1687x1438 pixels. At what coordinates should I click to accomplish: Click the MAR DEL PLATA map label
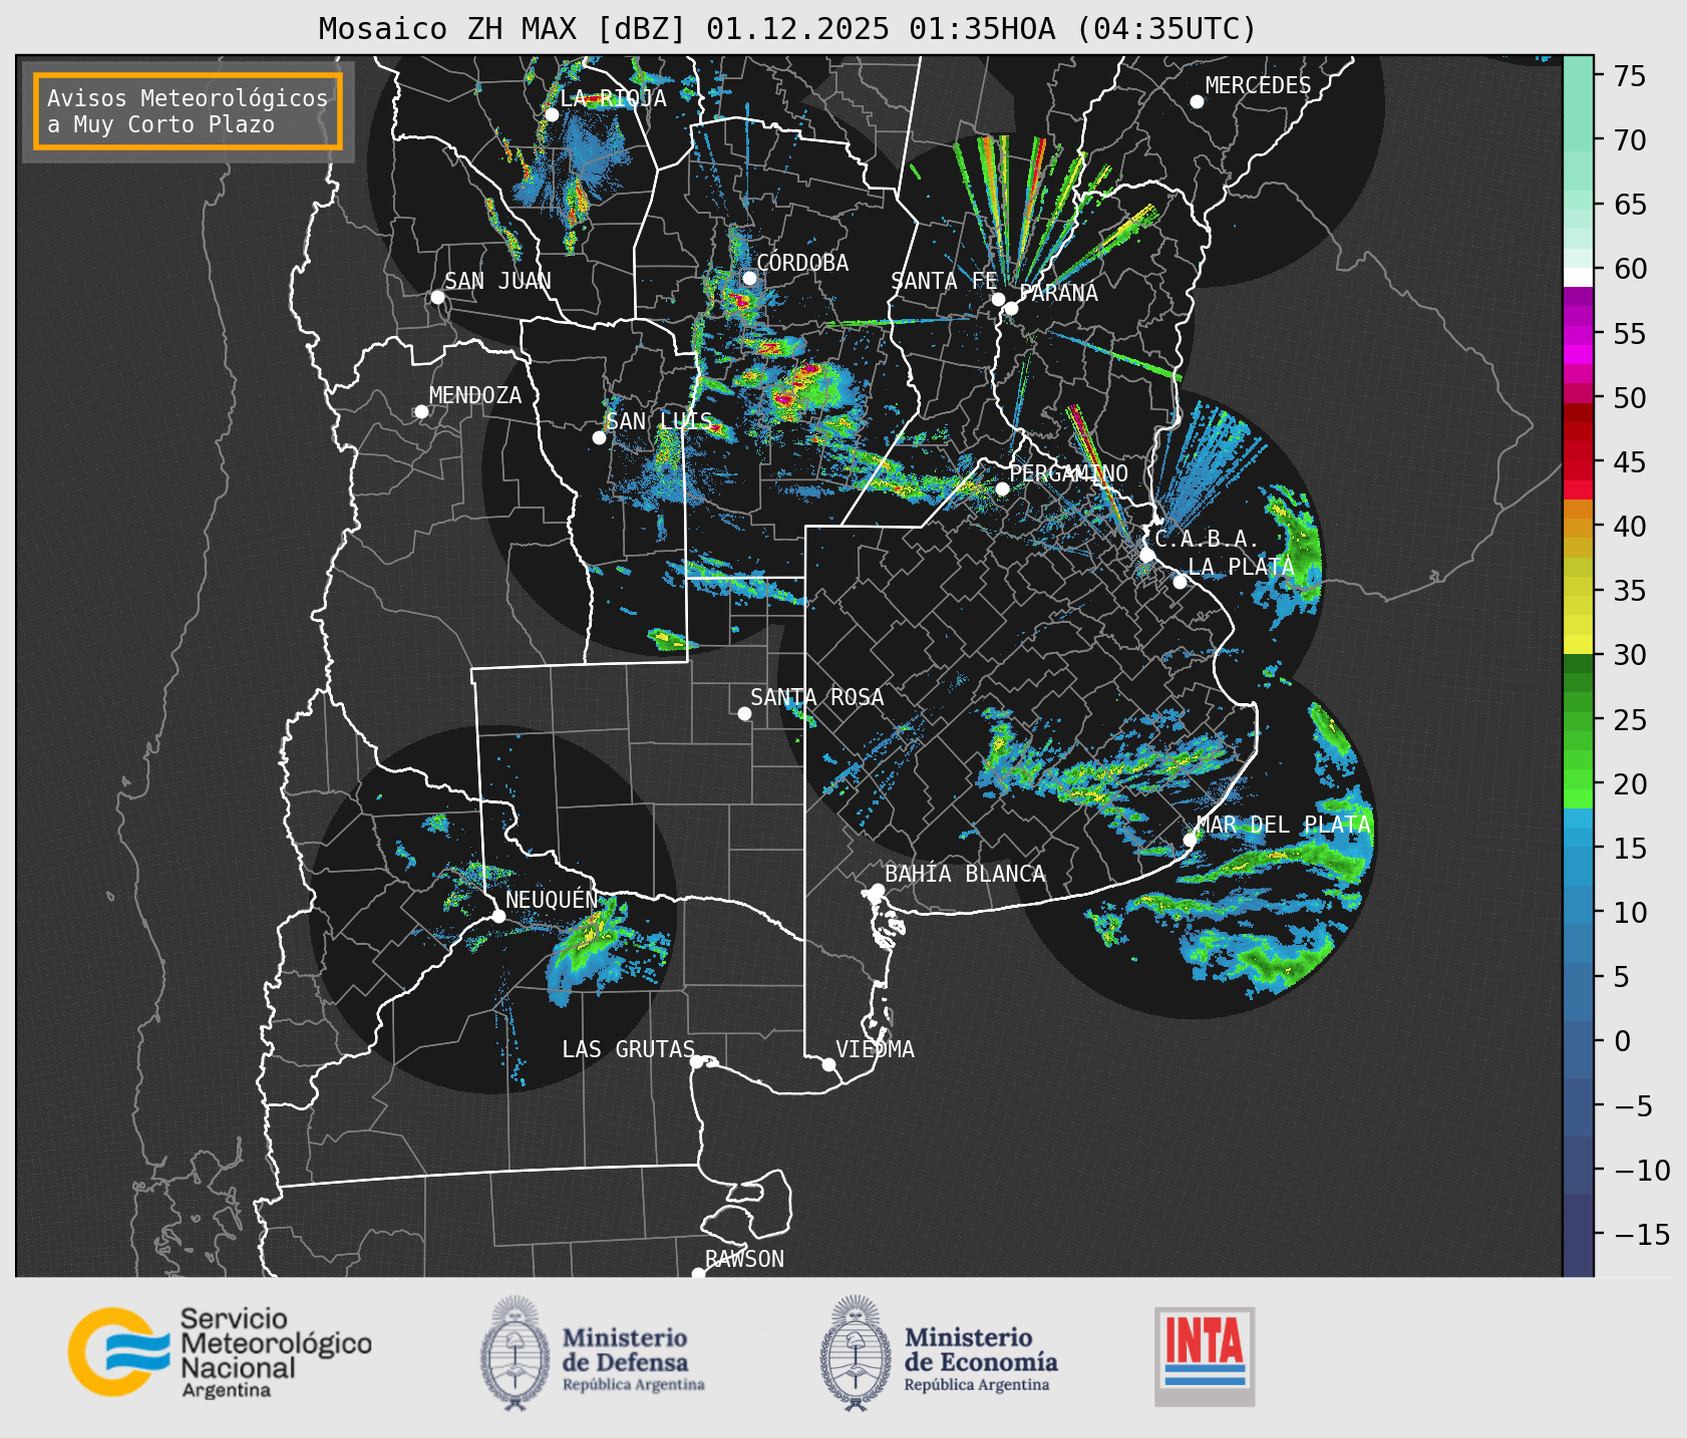1283,825
